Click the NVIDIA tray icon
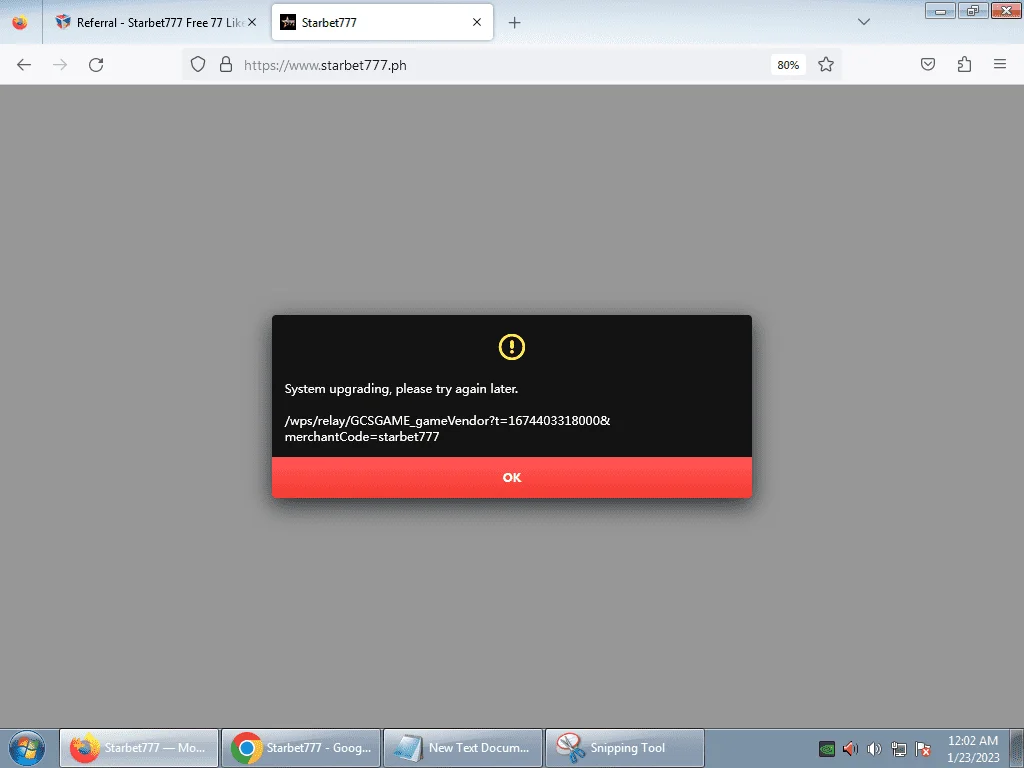 pyautogui.click(x=827, y=749)
